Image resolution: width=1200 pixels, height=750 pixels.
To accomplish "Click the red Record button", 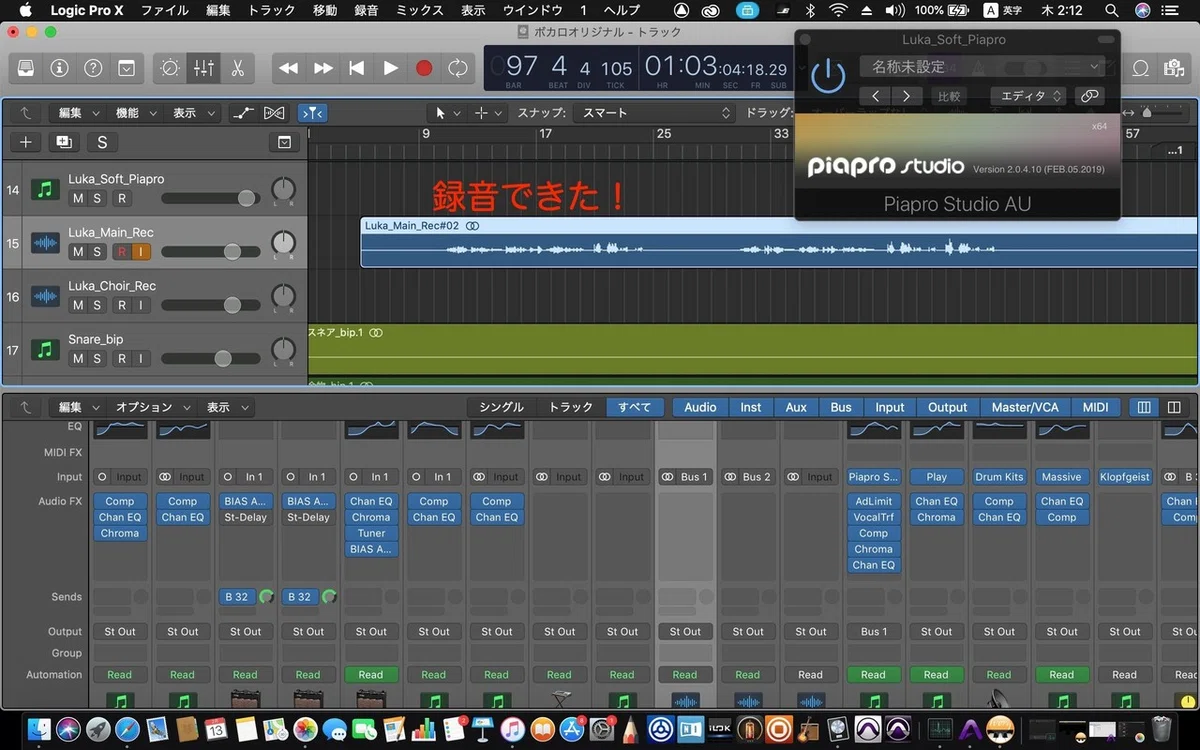I will pyautogui.click(x=424, y=68).
